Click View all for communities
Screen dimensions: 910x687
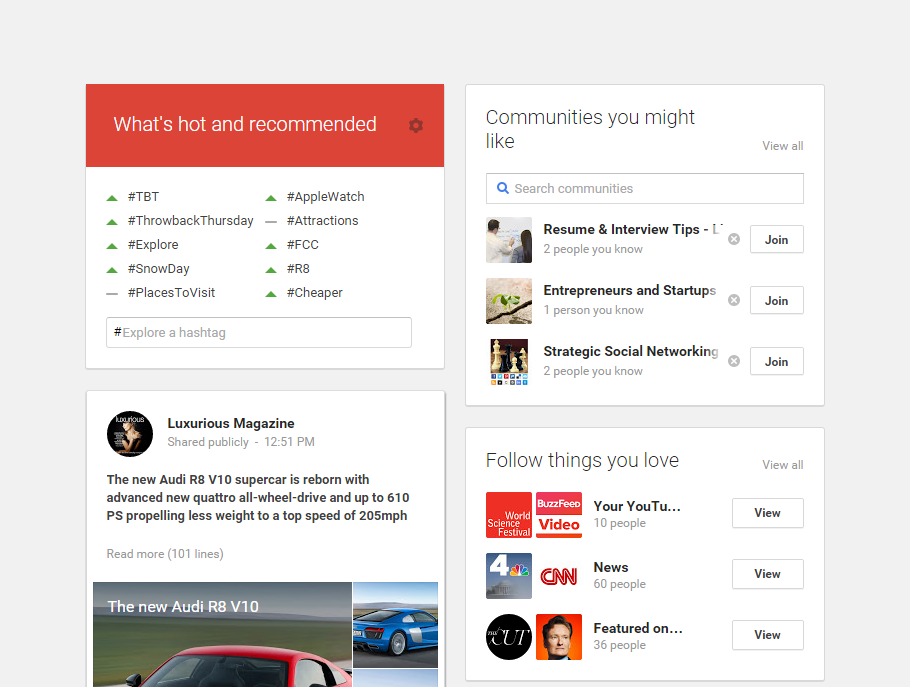[x=782, y=146]
